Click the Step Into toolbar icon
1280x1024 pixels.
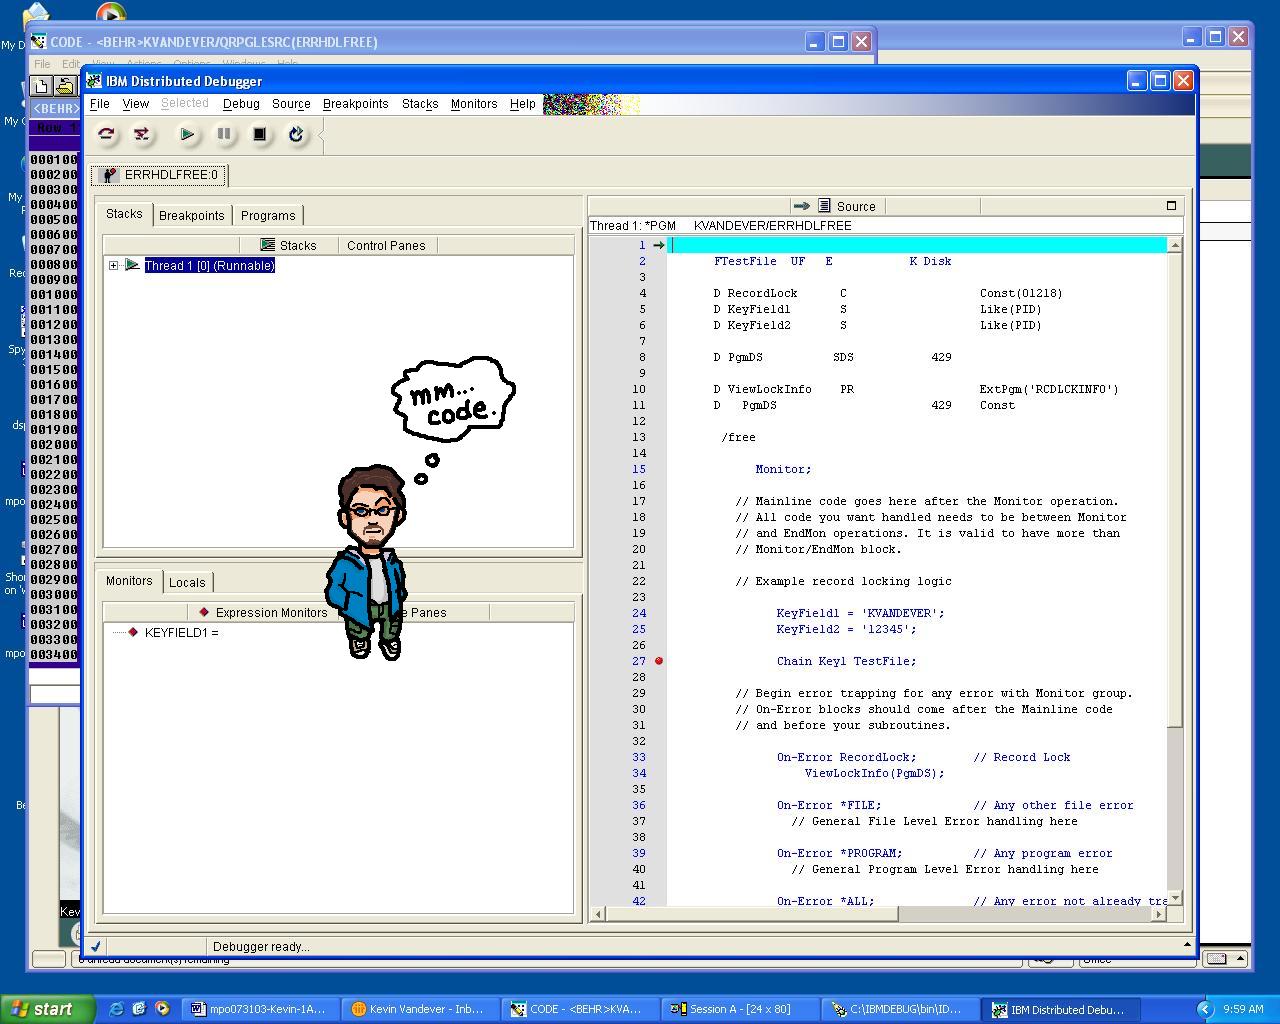141,134
